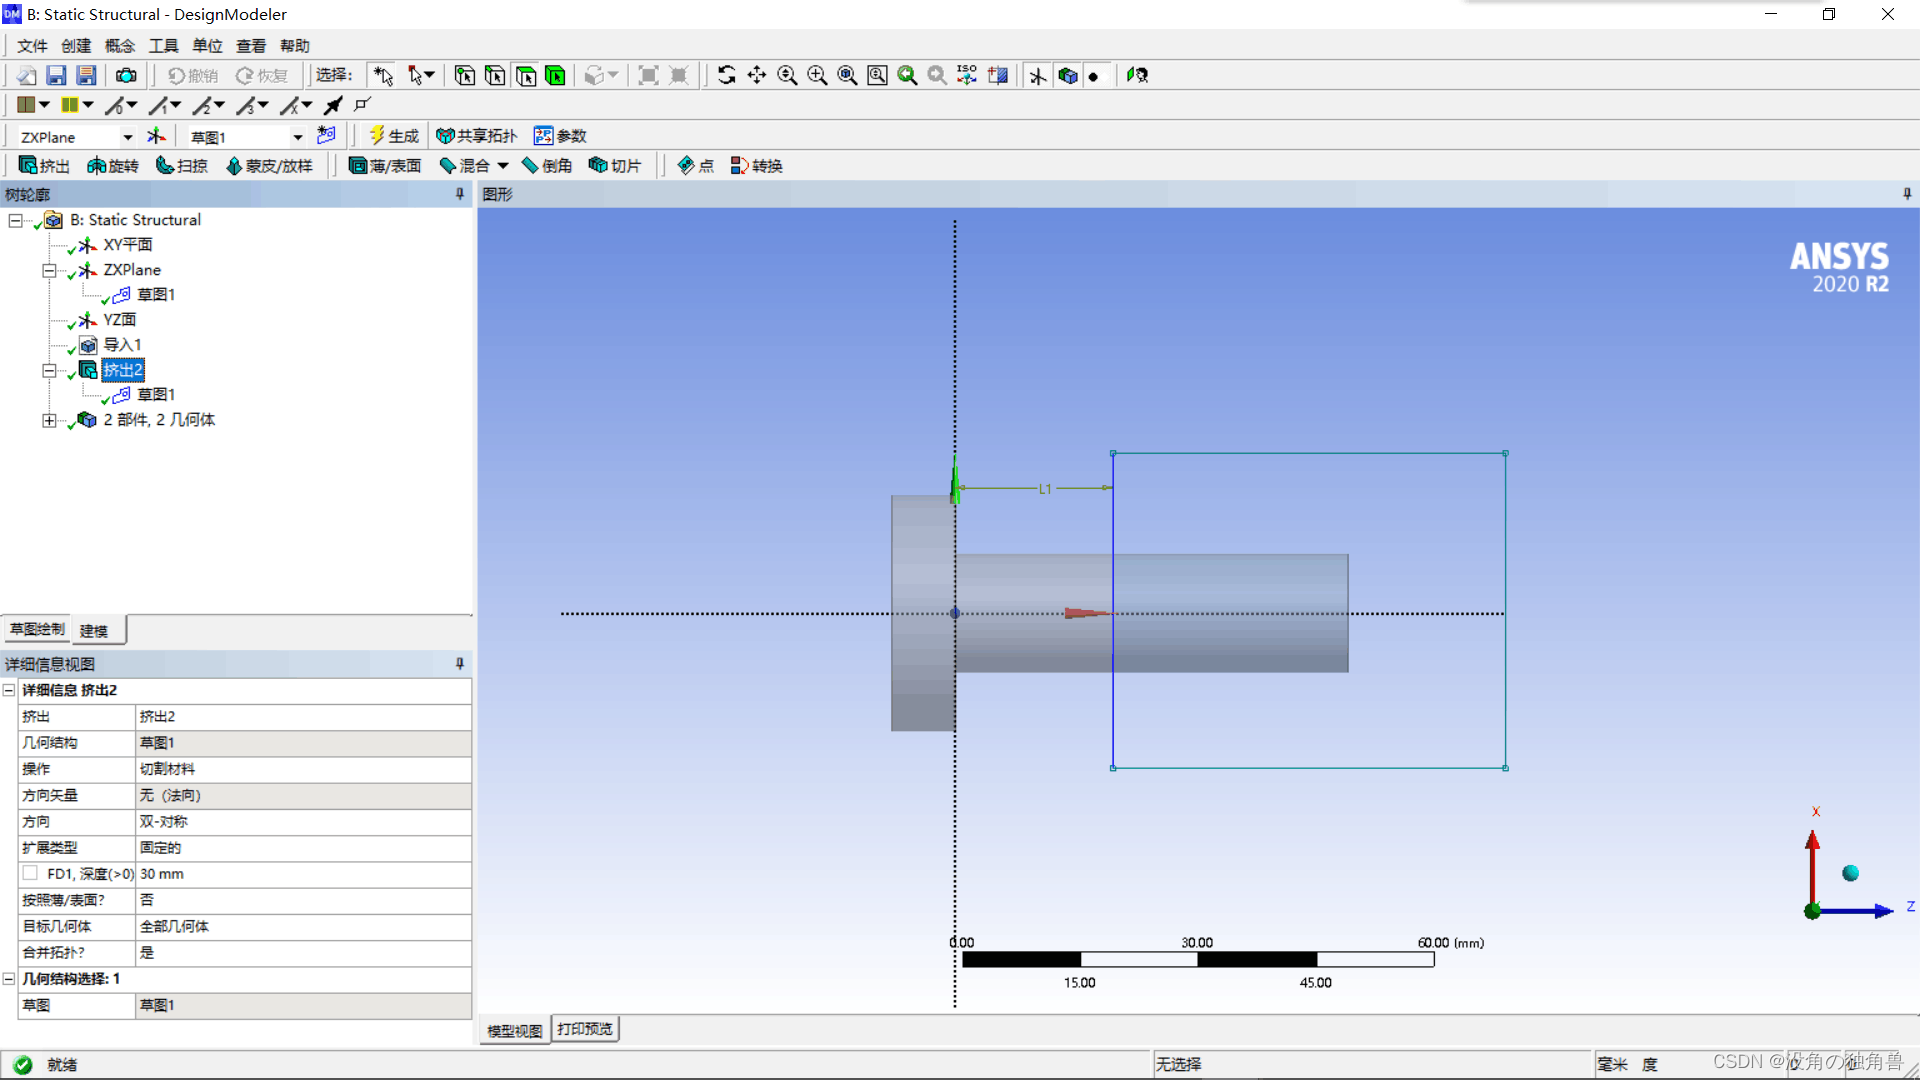Viewport: 1920px width, 1080px height.
Task: Toggle display of plane axes icon
Action: coord(1038,76)
